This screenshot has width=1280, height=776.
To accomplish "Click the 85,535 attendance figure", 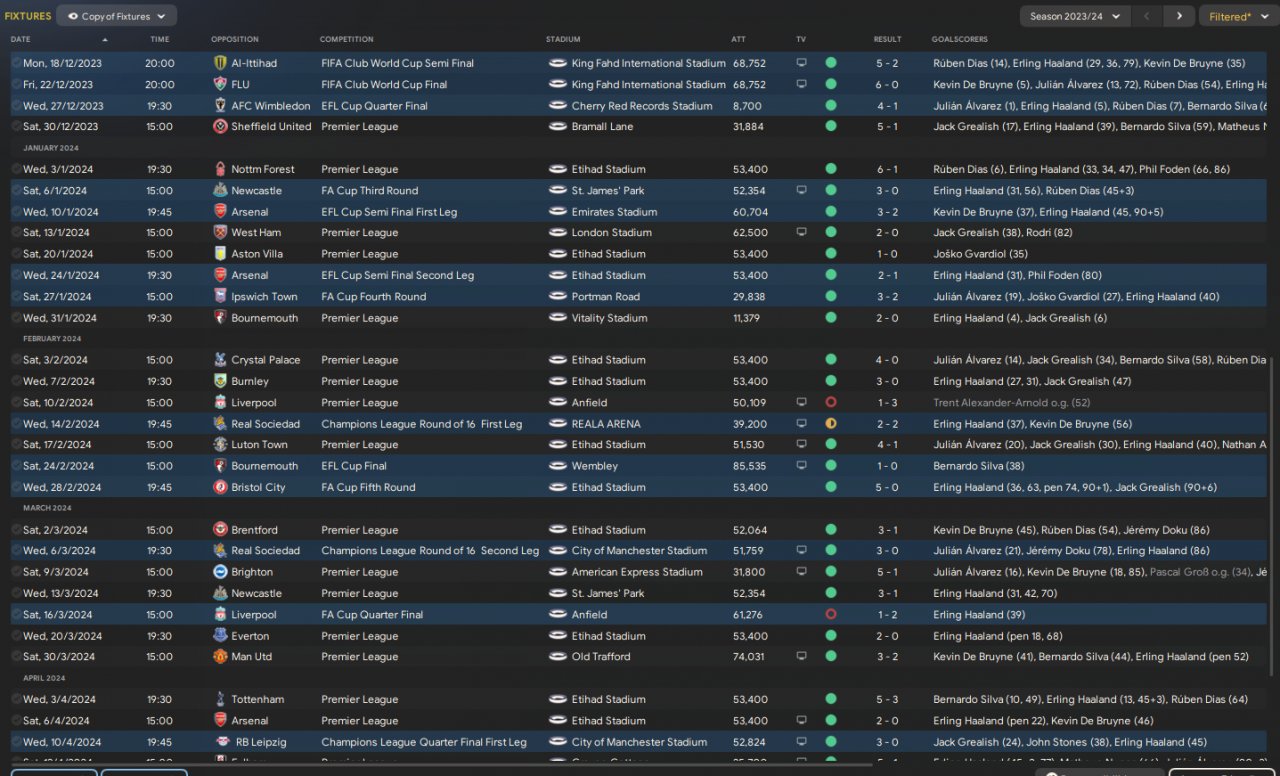I will [749, 466].
